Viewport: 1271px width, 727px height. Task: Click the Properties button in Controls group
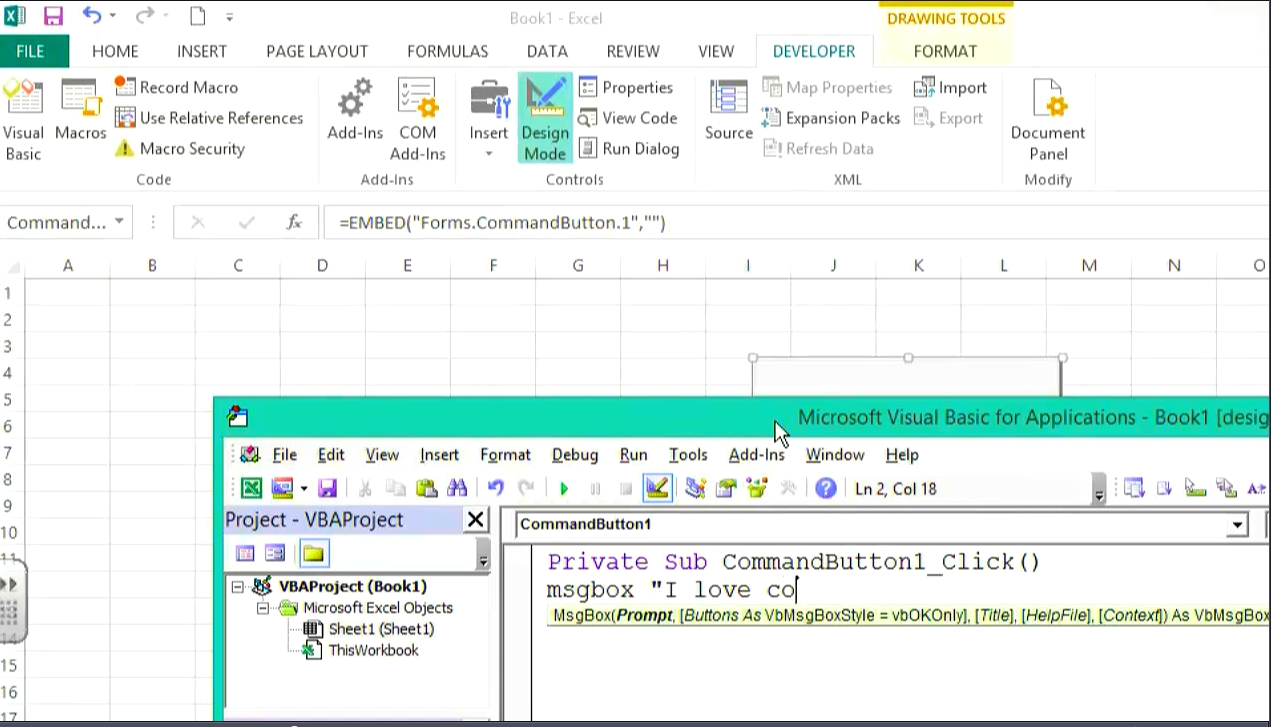[626, 87]
